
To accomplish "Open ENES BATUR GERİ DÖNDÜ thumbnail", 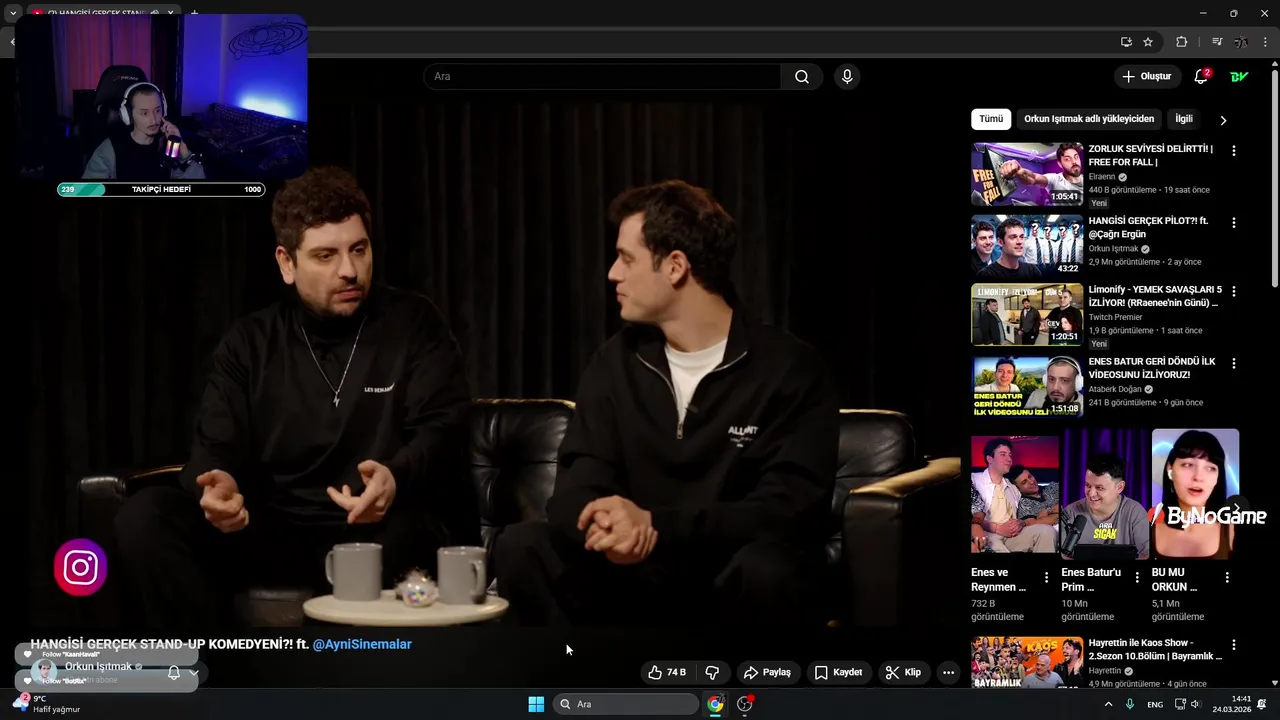I will point(1027,386).
